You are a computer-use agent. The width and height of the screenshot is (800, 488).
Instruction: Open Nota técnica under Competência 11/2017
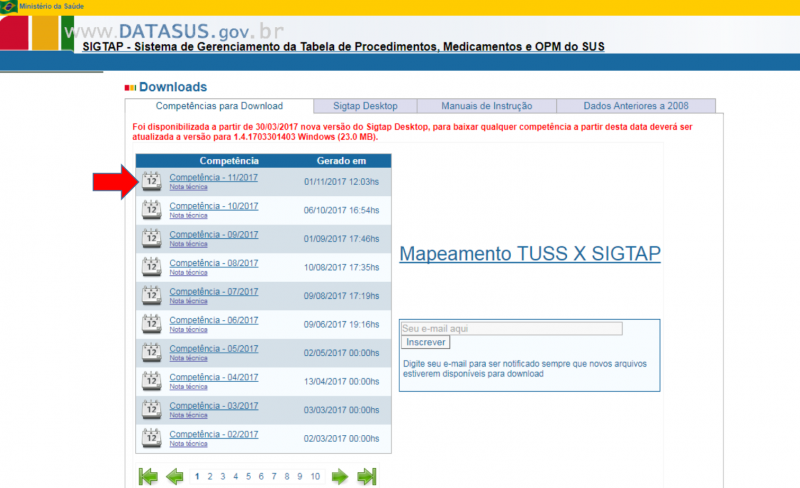pos(188,187)
